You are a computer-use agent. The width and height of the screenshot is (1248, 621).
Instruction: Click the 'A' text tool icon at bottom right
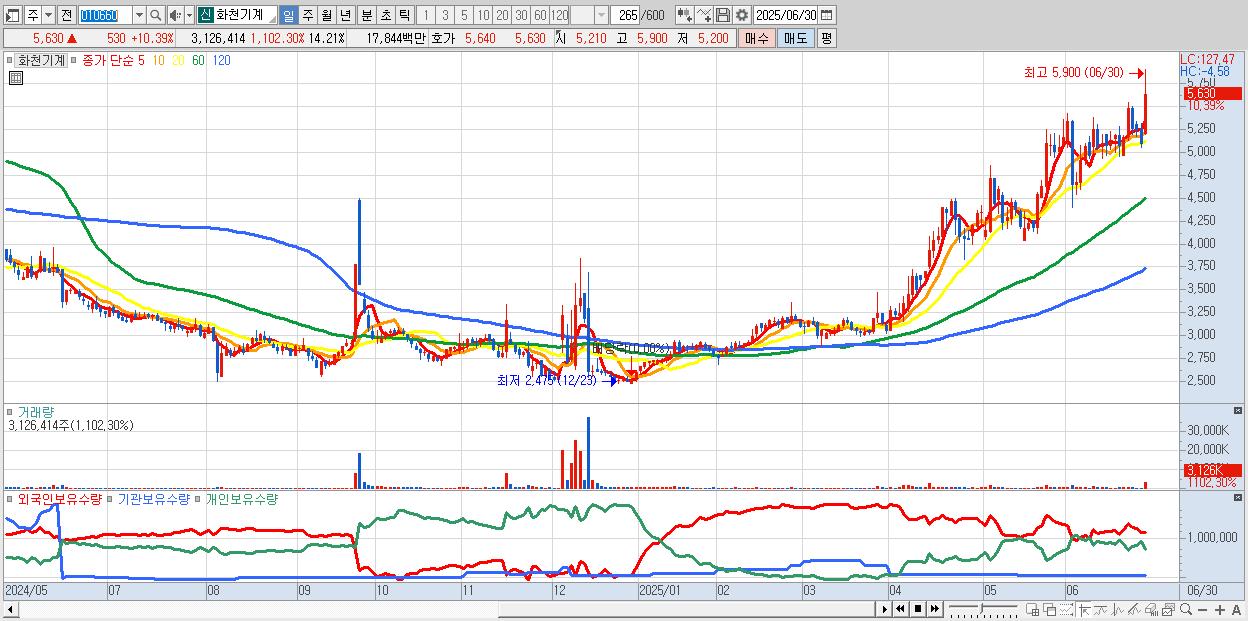coord(1237,609)
